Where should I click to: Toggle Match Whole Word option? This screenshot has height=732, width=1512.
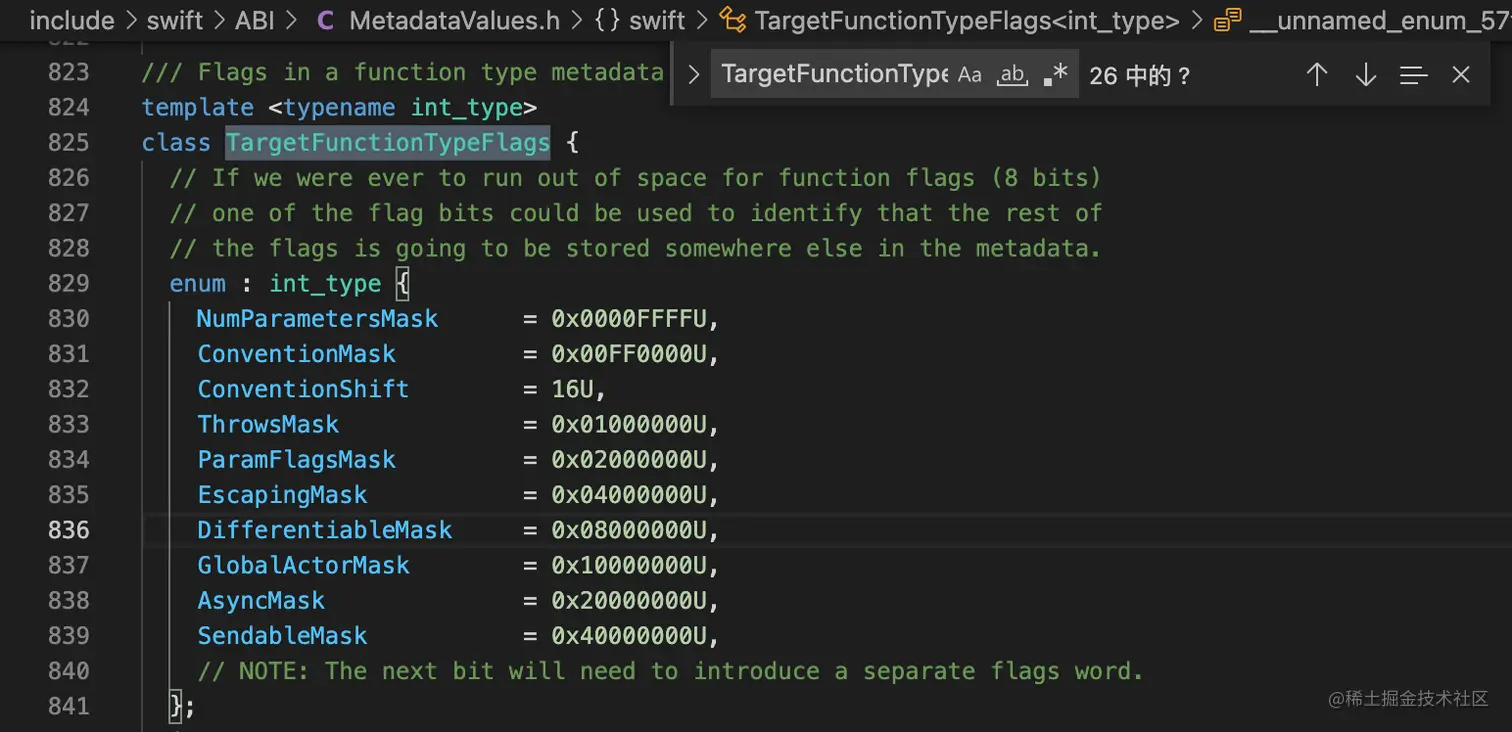[x=1012, y=75]
